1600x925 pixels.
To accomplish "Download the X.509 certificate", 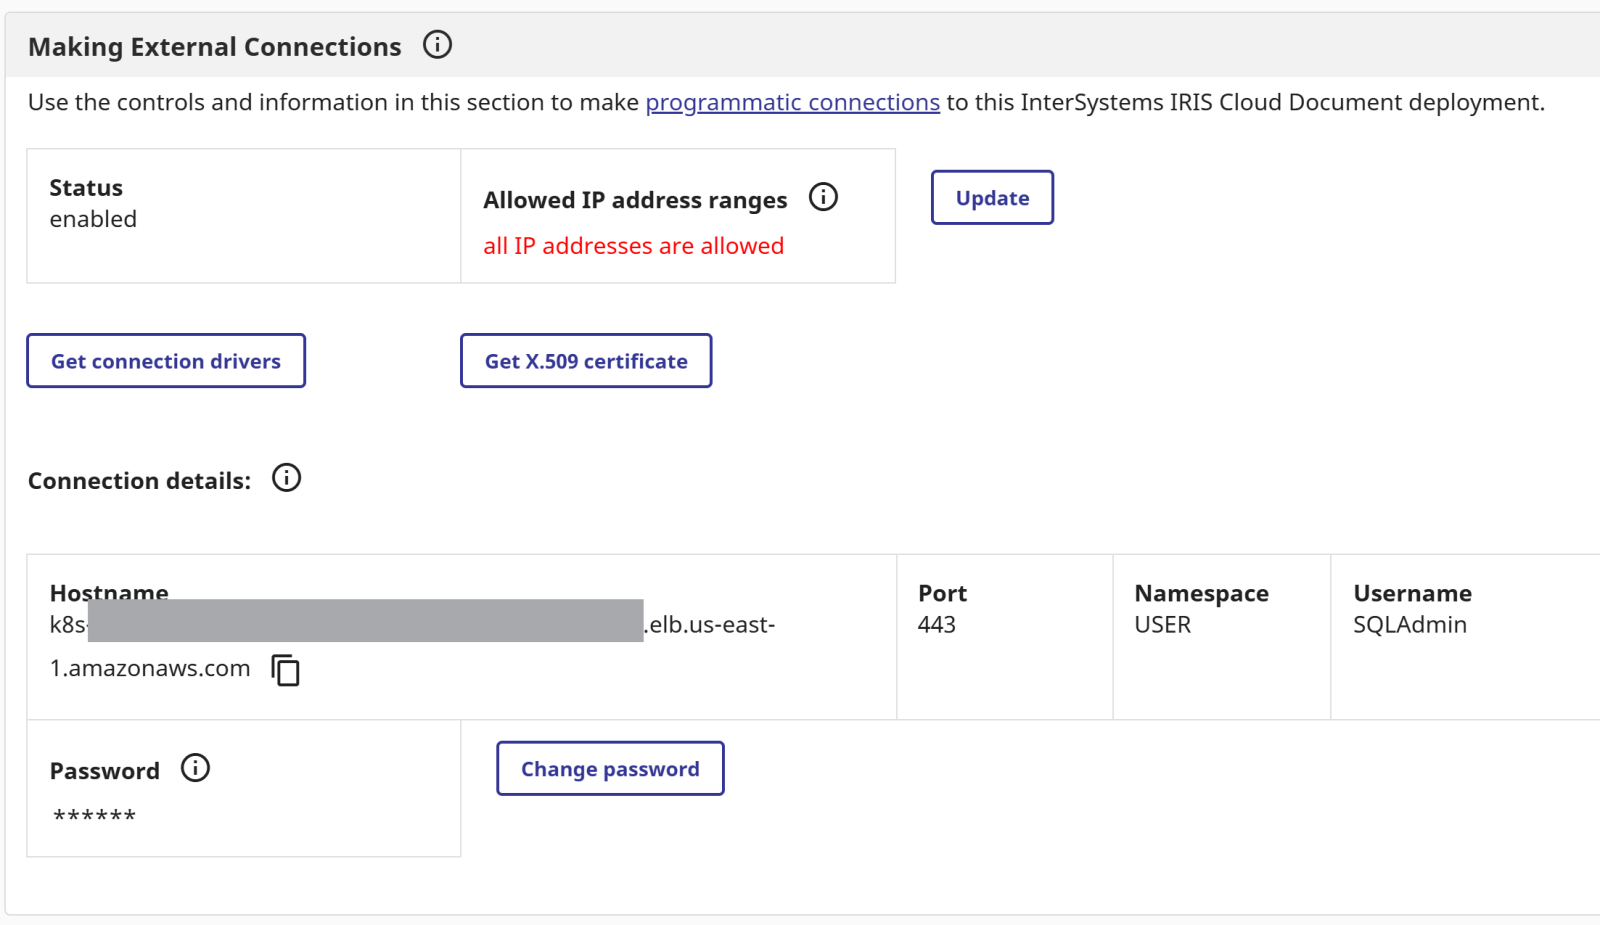I will coord(586,361).
